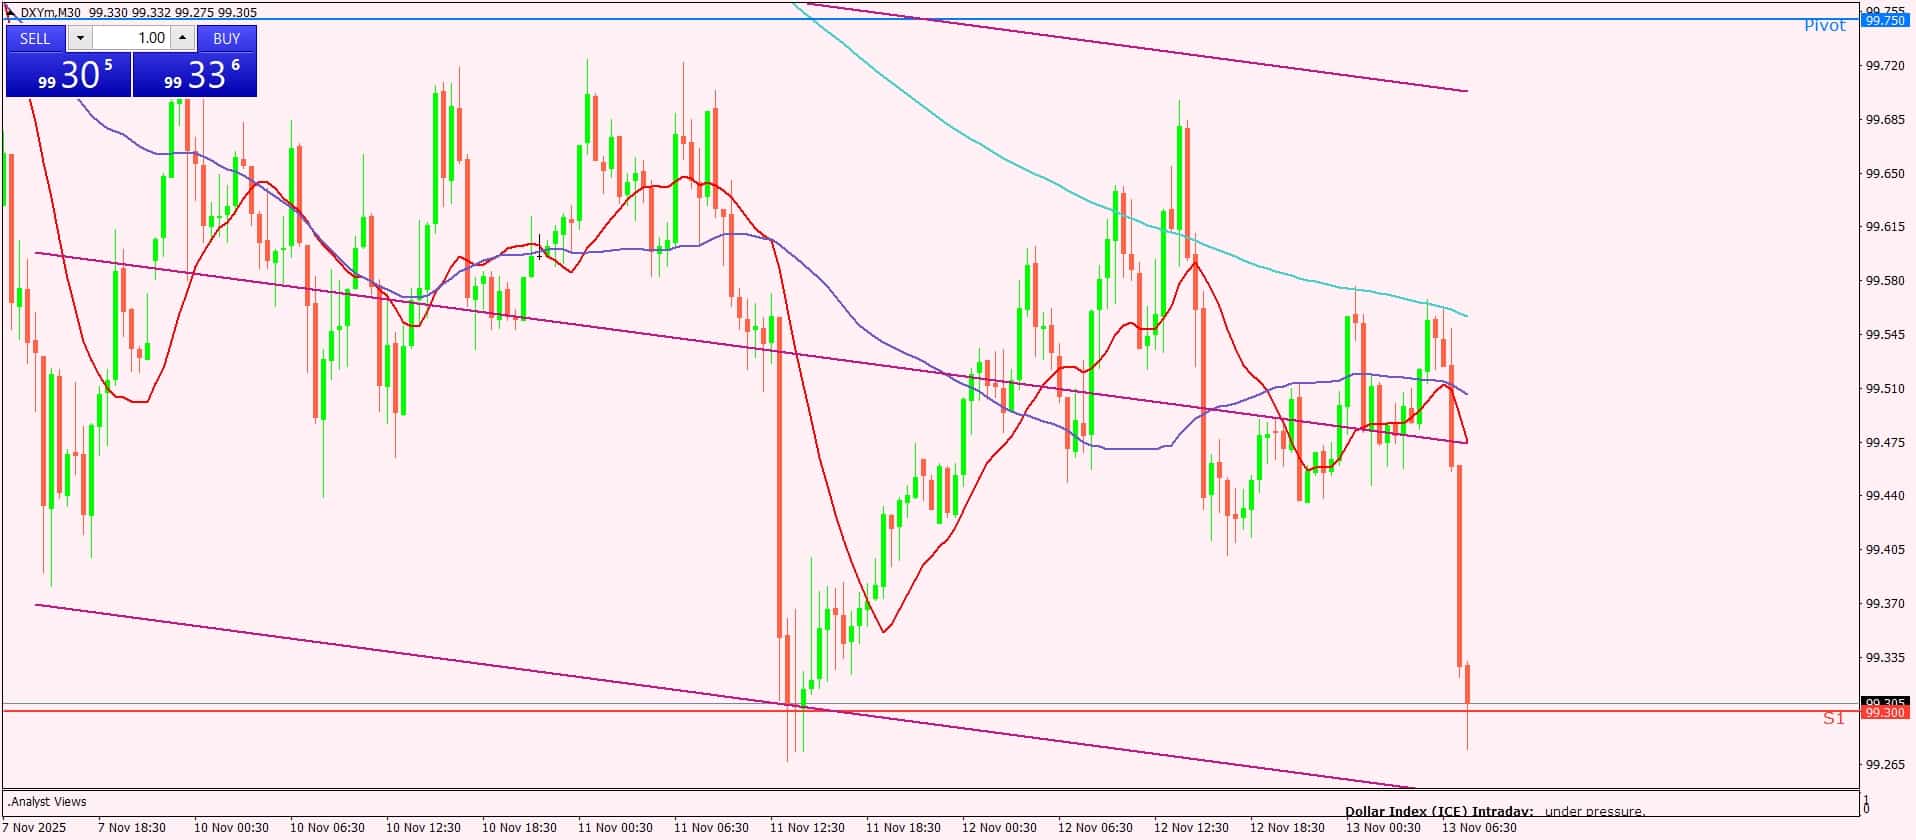Viewport: 1916px width, 840px height.
Task: Click the 12 Nov 00:30 time label
Action: point(999,828)
